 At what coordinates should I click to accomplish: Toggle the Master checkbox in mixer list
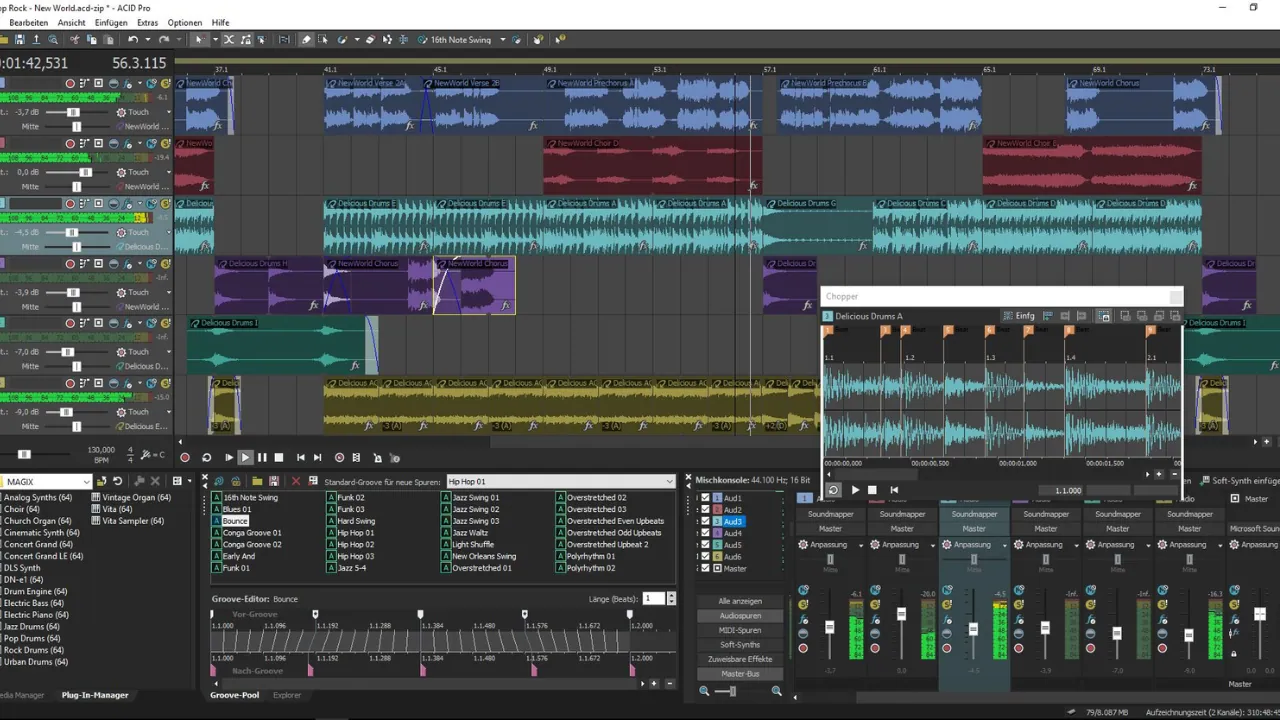[x=705, y=568]
